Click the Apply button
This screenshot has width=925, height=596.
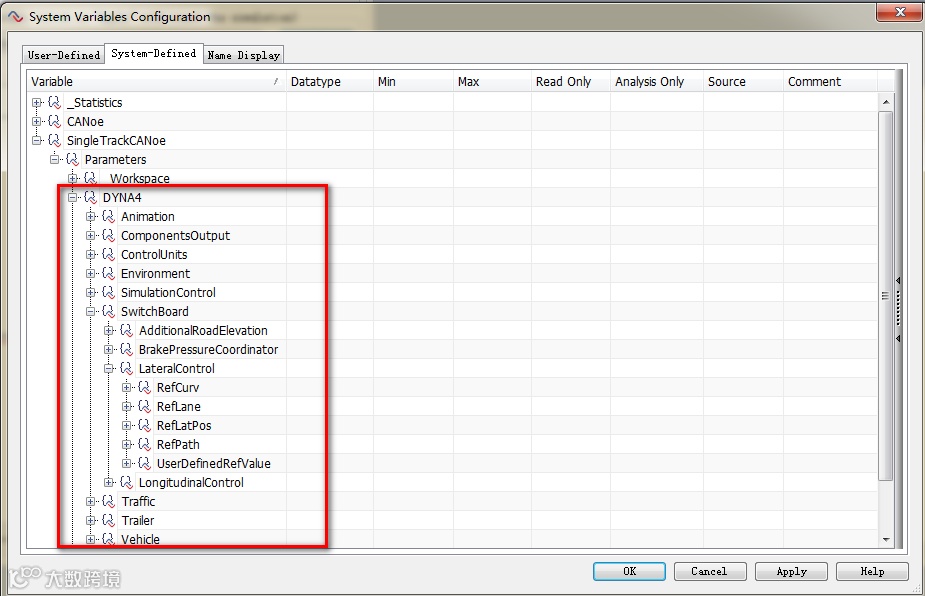(791, 571)
